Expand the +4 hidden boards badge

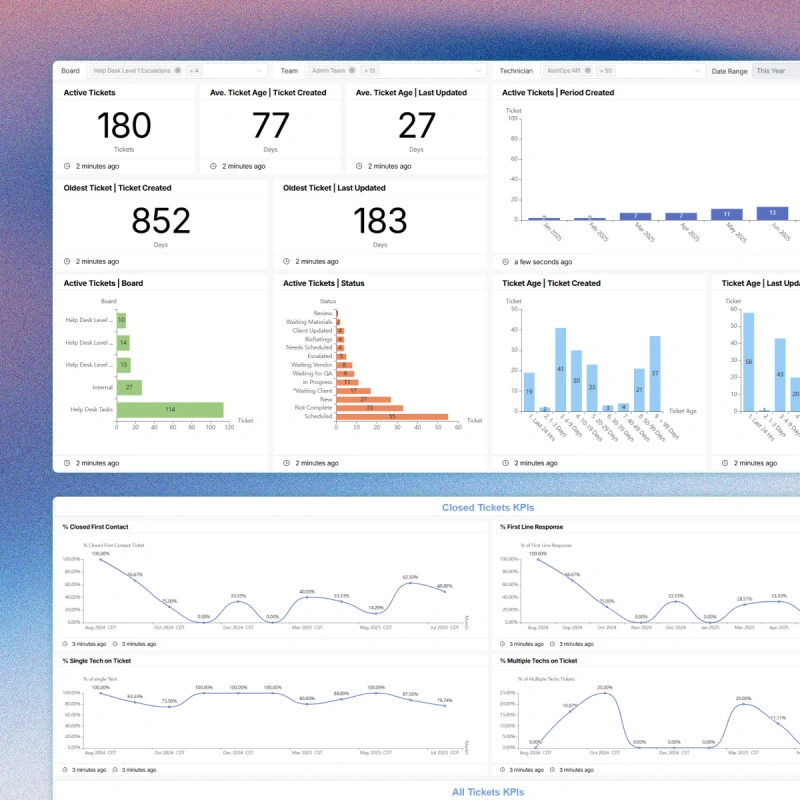click(x=196, y=71)
